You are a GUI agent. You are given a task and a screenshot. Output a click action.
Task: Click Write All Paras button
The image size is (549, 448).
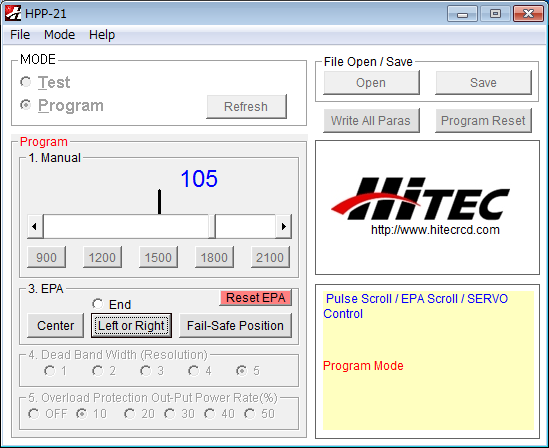(x=371, y=121)
